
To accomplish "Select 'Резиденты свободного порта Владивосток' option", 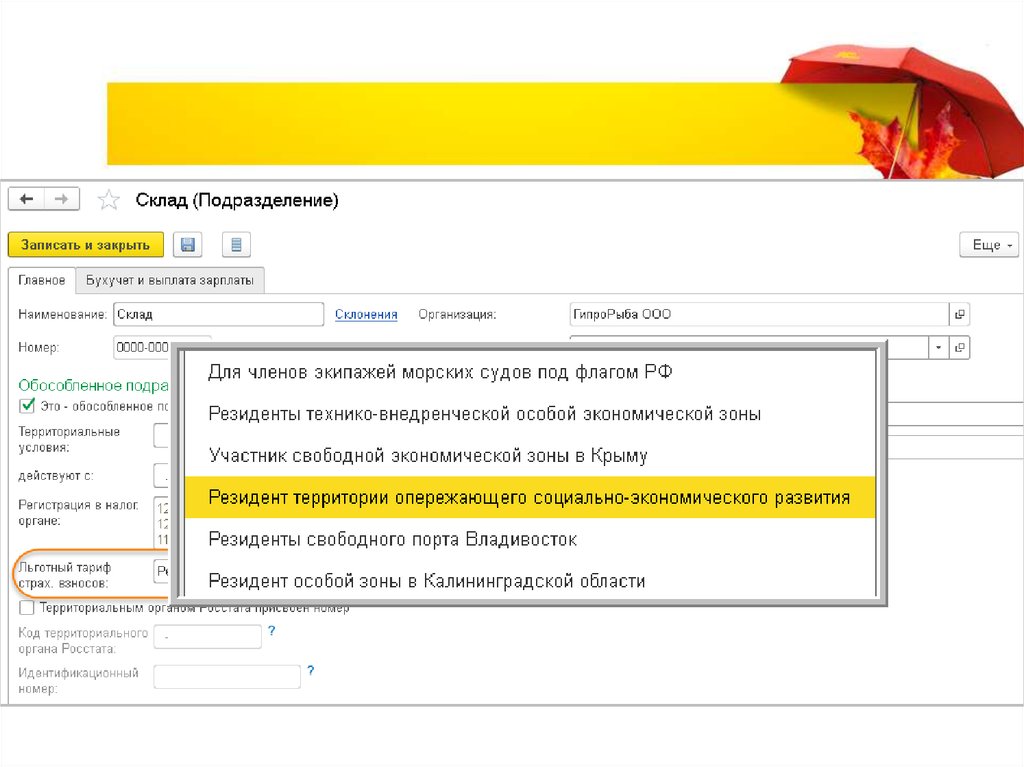I will tap(392, 539).
